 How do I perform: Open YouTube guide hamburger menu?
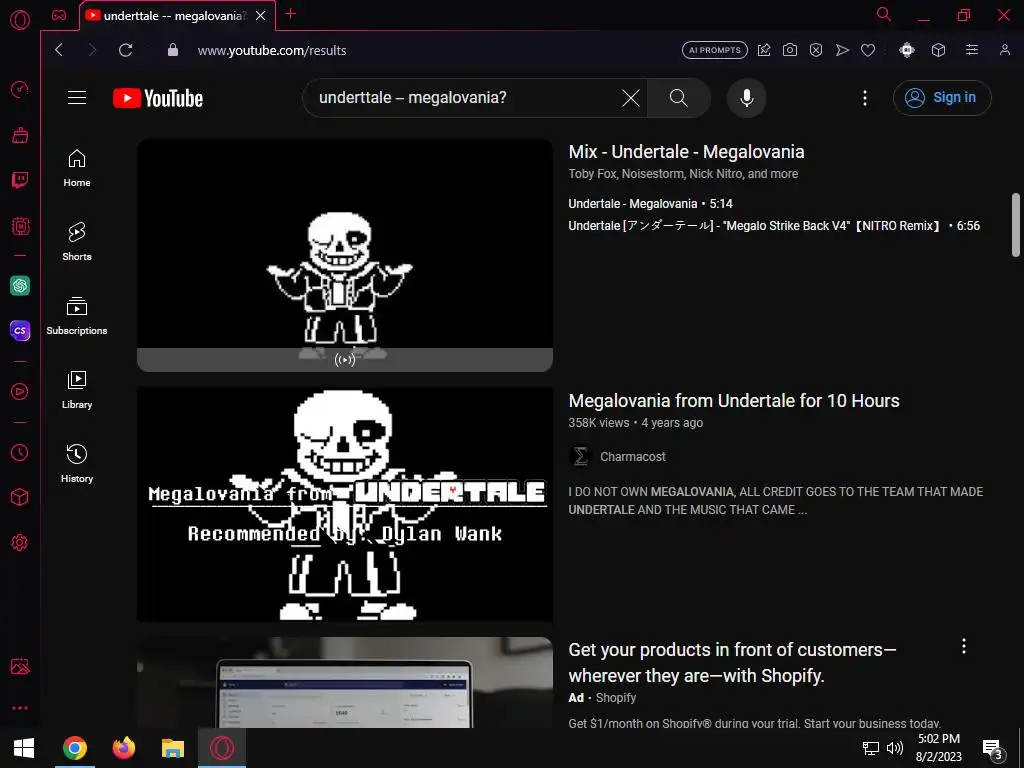coord(77,98)
